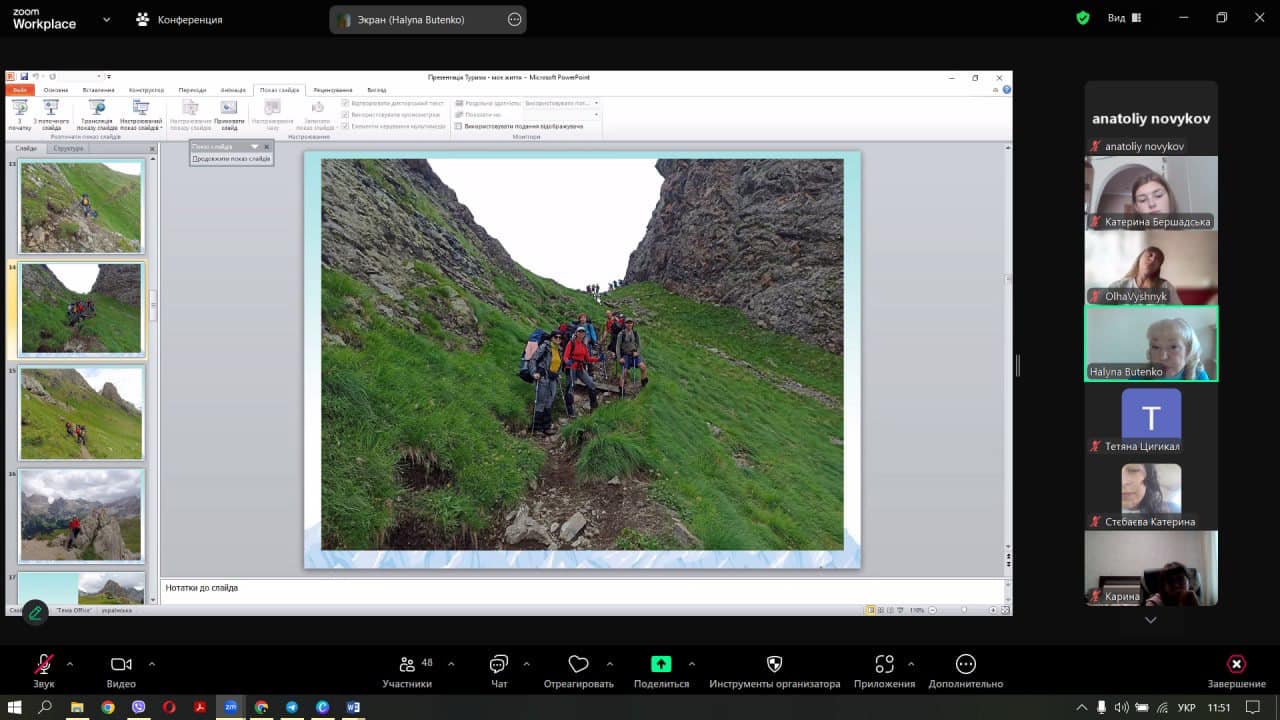
Task: Open the Дополнительно more options icon
Action: point(965,664)
